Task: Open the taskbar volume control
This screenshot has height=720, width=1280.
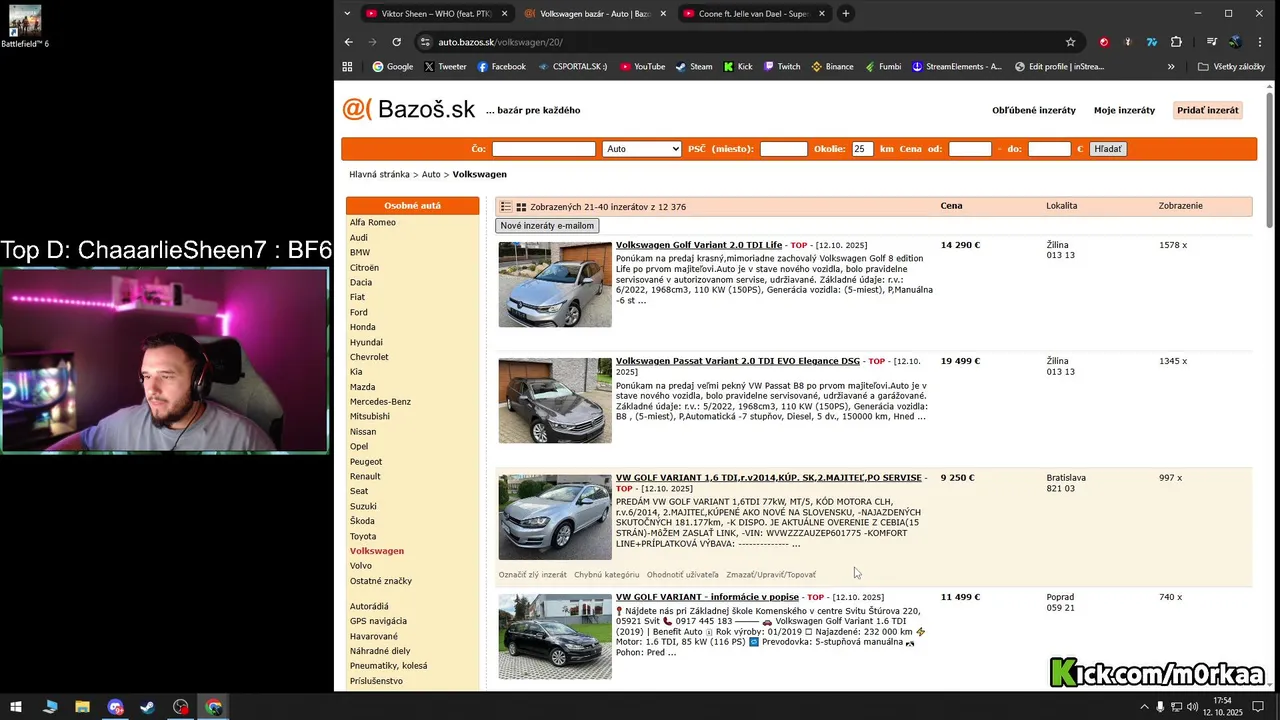Action: pyautogui.click(x=1192, y=707)
